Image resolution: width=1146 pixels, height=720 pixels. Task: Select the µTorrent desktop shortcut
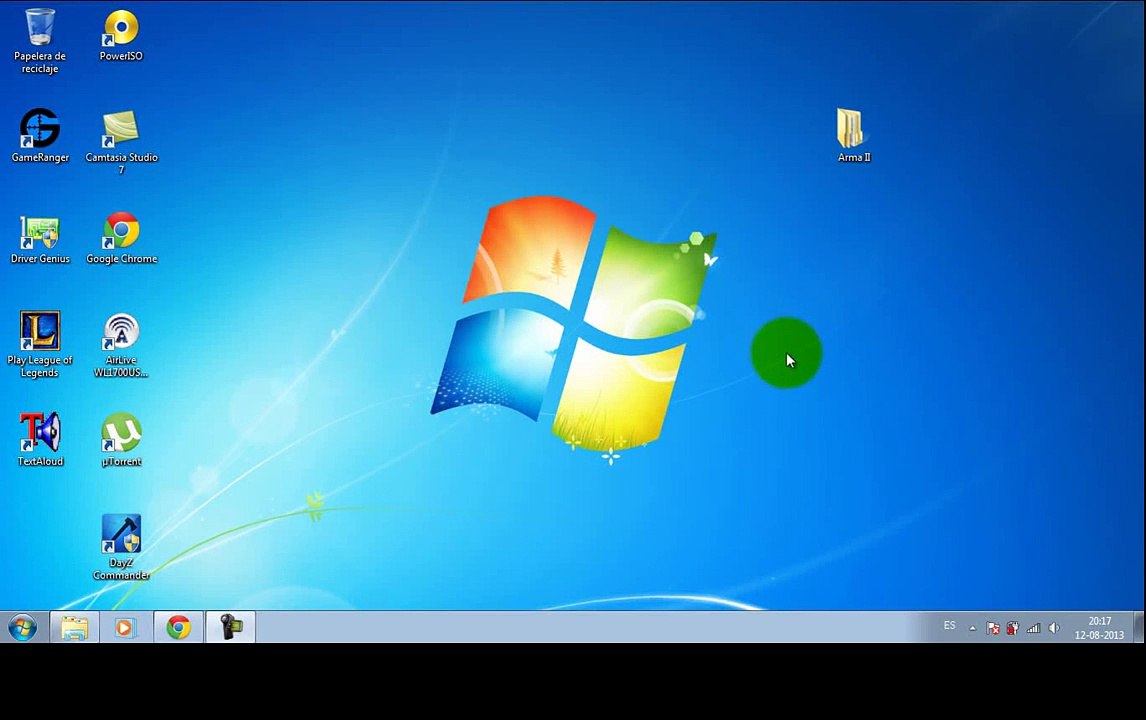point(121,439)
